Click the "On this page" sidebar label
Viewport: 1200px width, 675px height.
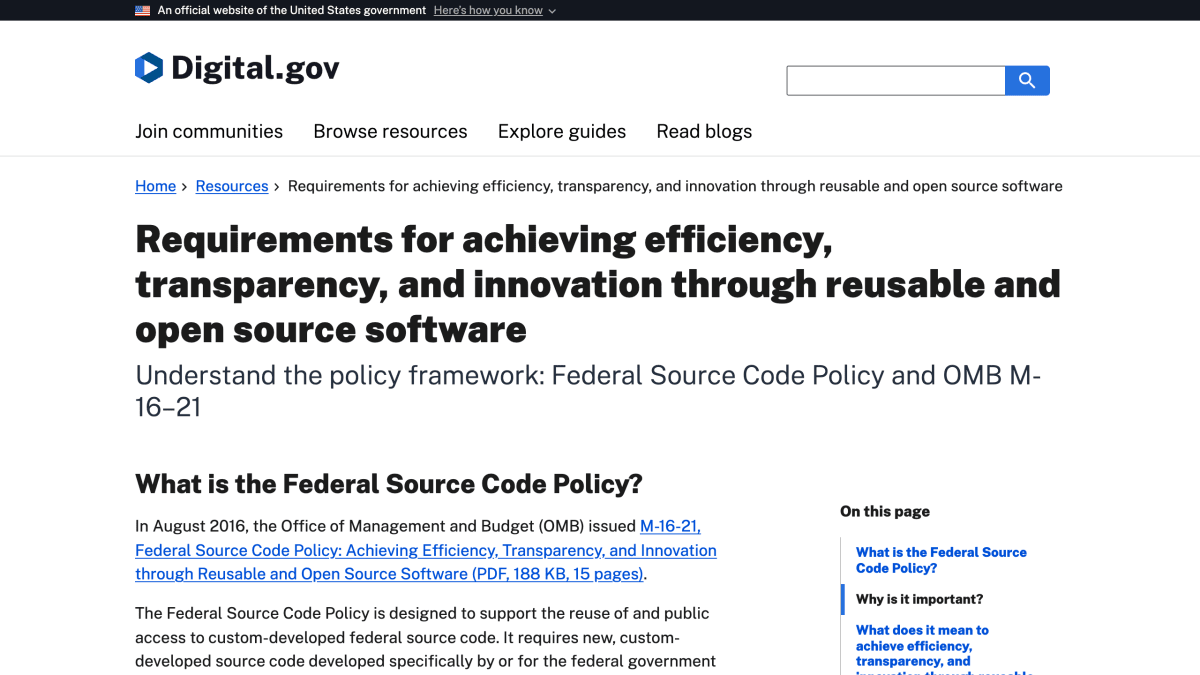(x=885, y=511)
